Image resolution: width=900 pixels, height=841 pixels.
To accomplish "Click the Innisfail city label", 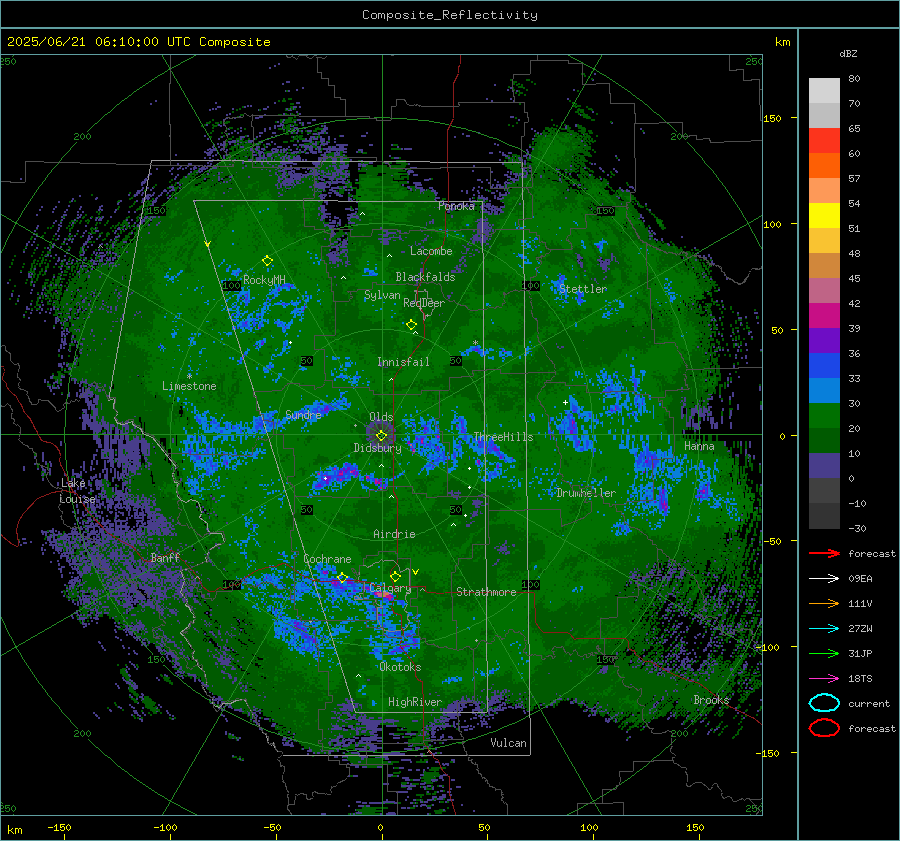I will pos(403,362).
